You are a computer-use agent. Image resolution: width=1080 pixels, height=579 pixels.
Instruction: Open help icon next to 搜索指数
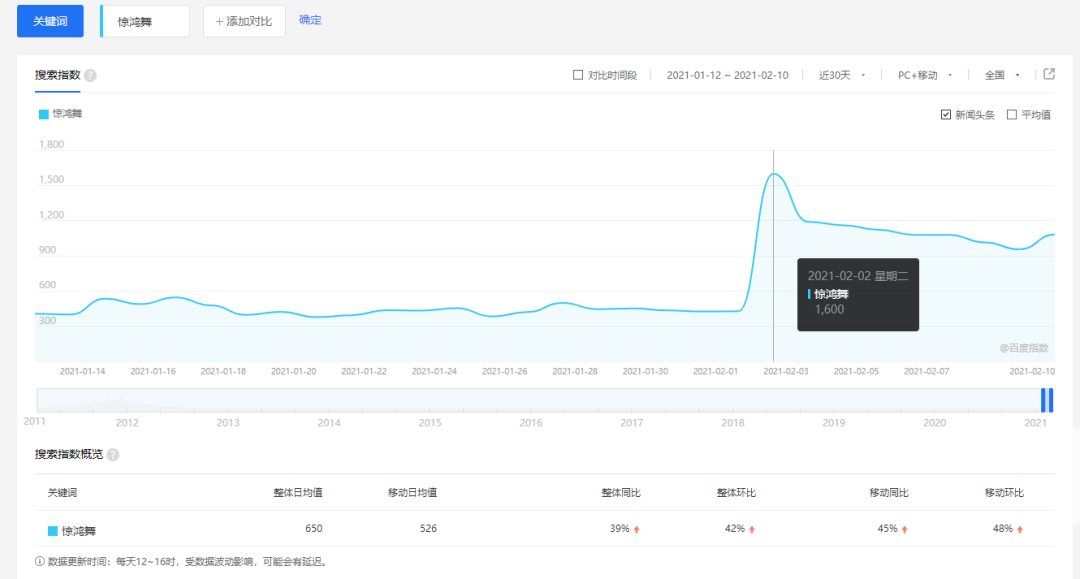(x=90, y=76)
